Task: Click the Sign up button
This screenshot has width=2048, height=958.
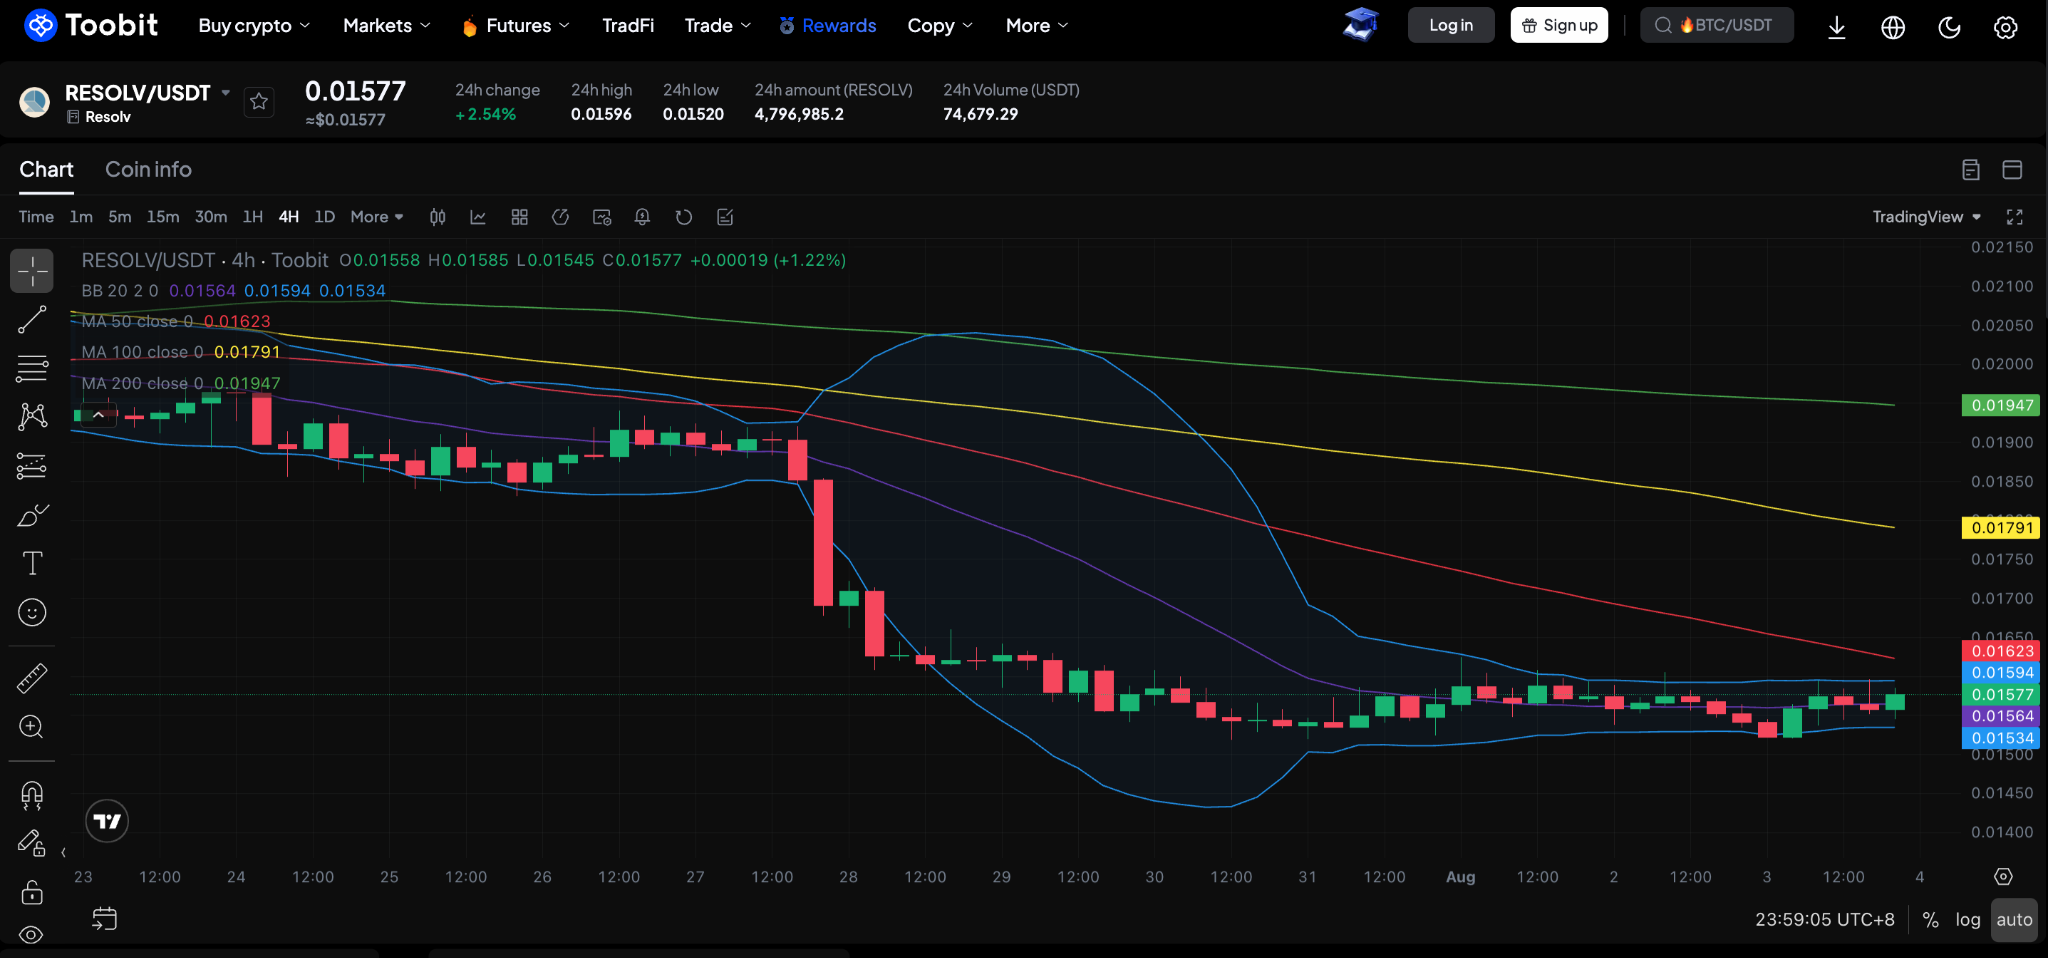Action: click(x=1559, y=25)
